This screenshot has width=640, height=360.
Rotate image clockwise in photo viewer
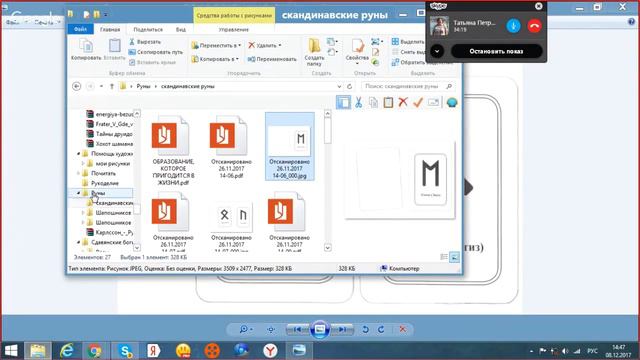pos(381,329)
